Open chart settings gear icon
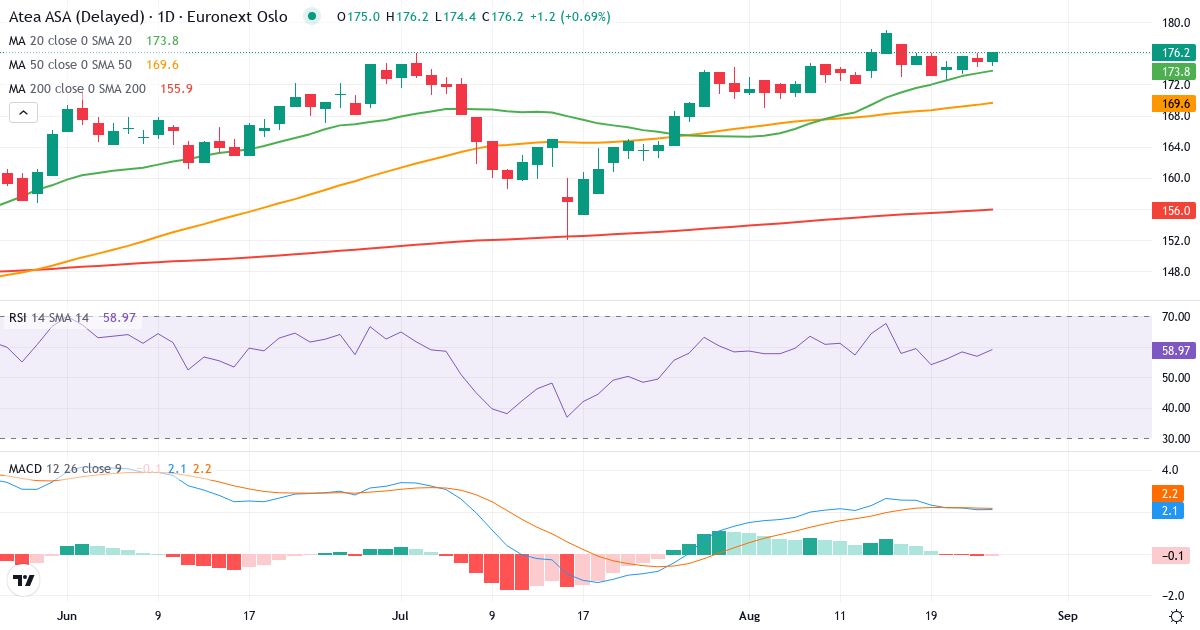Screen dimensions: 1200x630 click(1176, 615)
